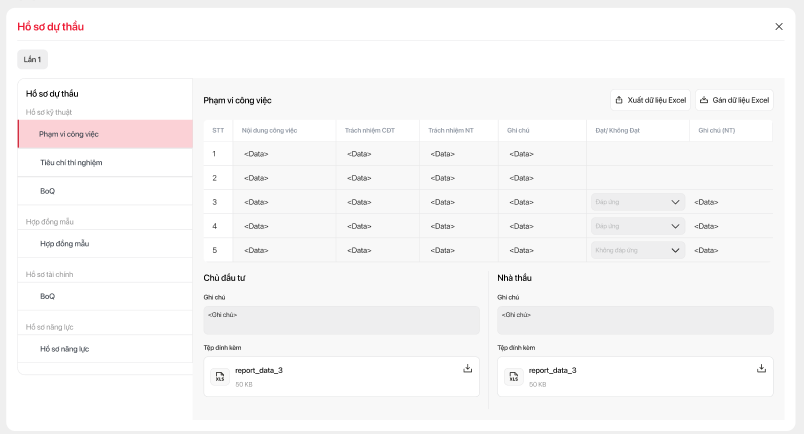Select Phạm vi công việc in sidebar

point(105,134)
